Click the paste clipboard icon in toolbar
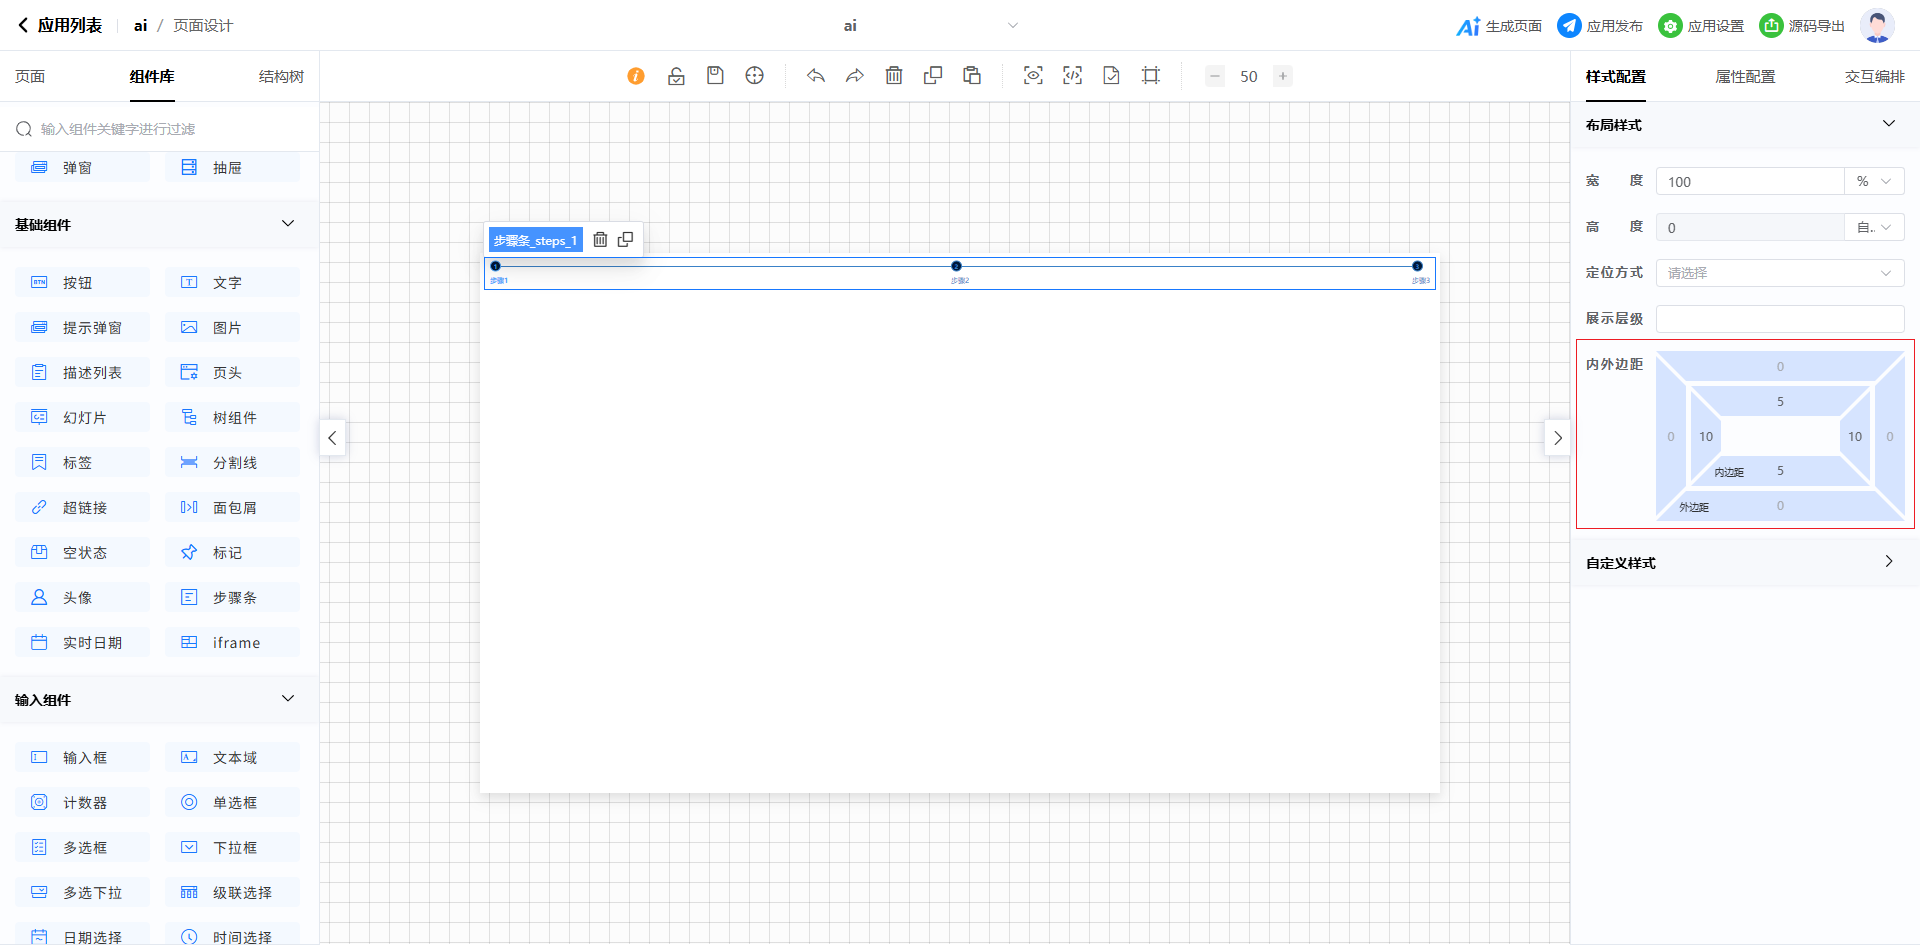This screenshot has width=1920, height=945. 972,76
